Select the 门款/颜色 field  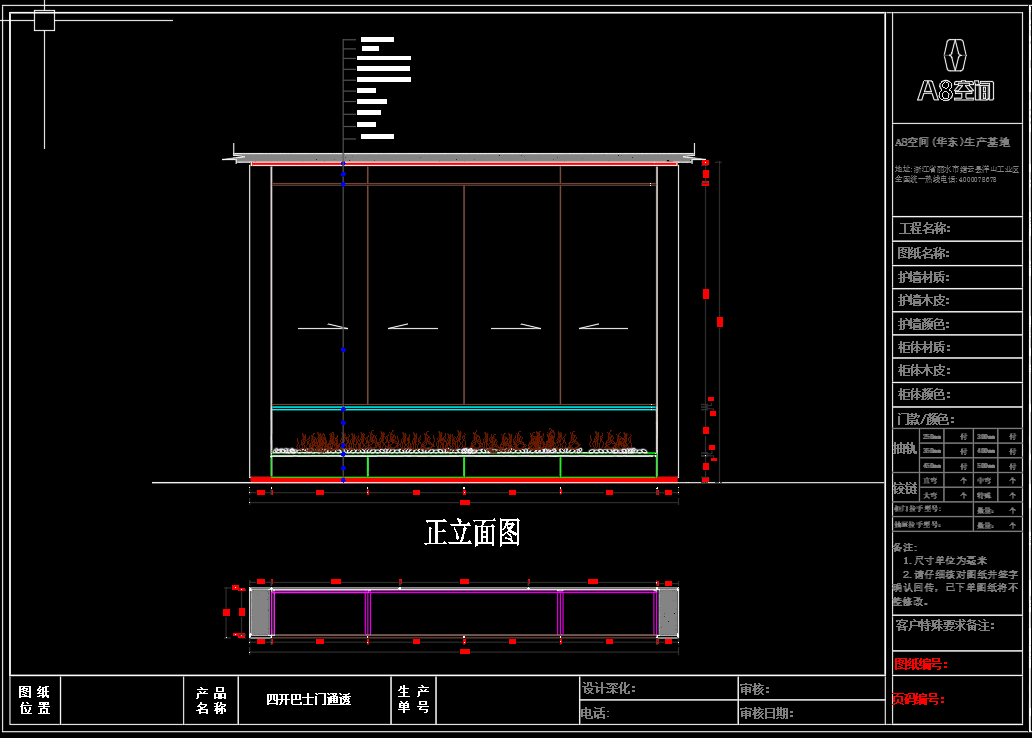[925, 419]
